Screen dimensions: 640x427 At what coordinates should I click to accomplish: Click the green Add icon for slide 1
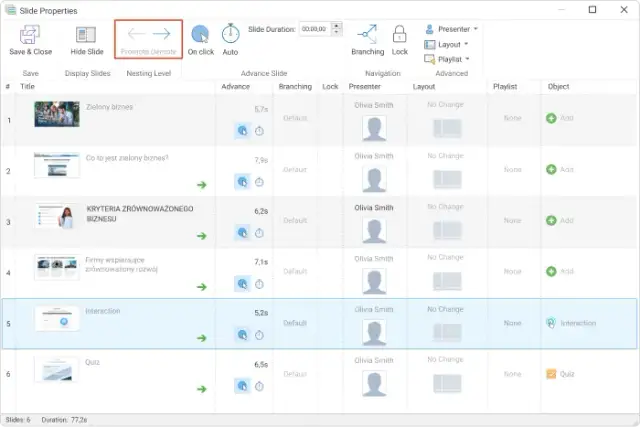click(551, 118)
